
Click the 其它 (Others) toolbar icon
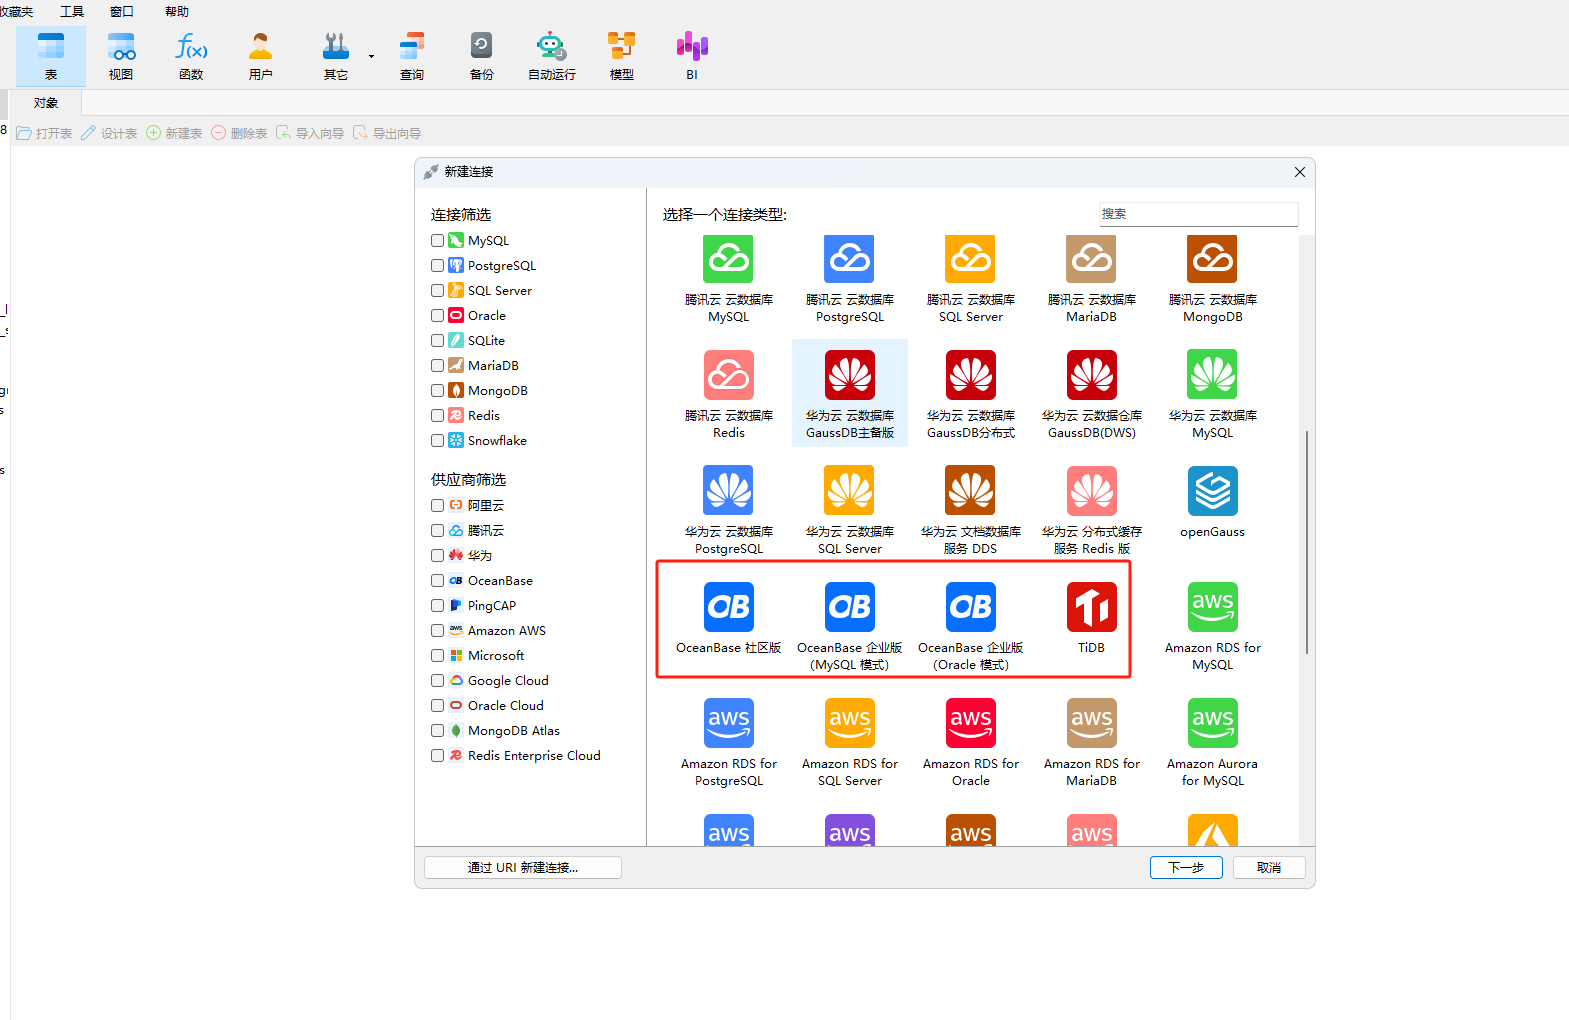coord(336,56)
